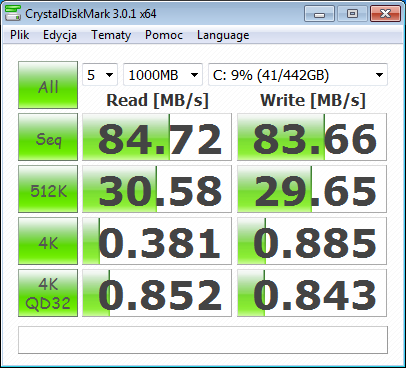
Task: Start the Seq test
Action: pos(48,137)
